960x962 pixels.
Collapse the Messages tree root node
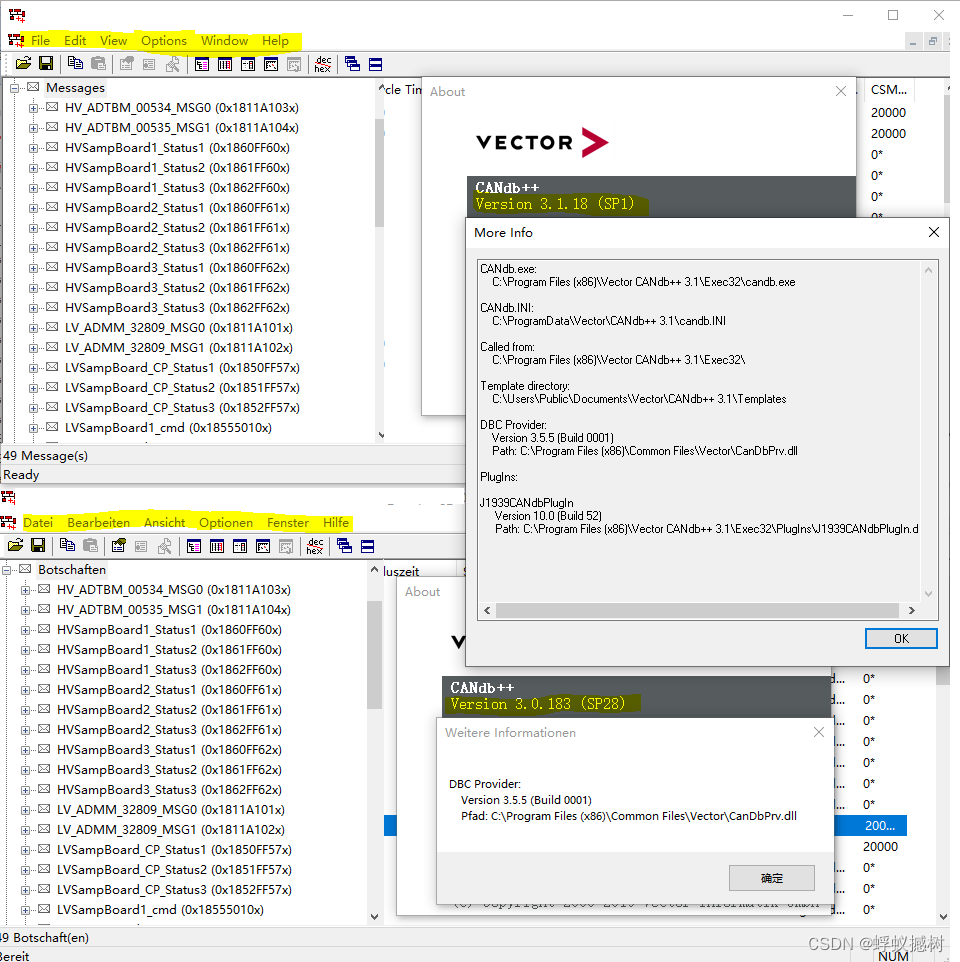click(x=14, y=88)
